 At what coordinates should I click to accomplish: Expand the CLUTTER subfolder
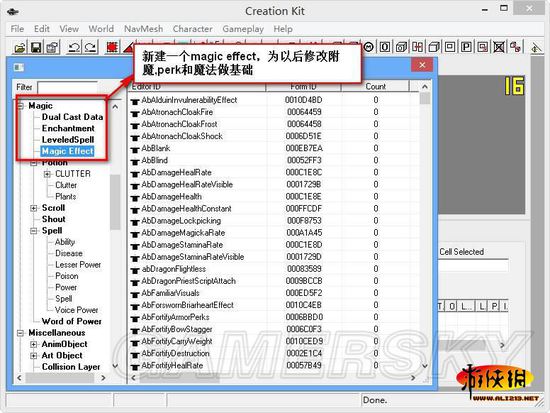coord(47,174)
